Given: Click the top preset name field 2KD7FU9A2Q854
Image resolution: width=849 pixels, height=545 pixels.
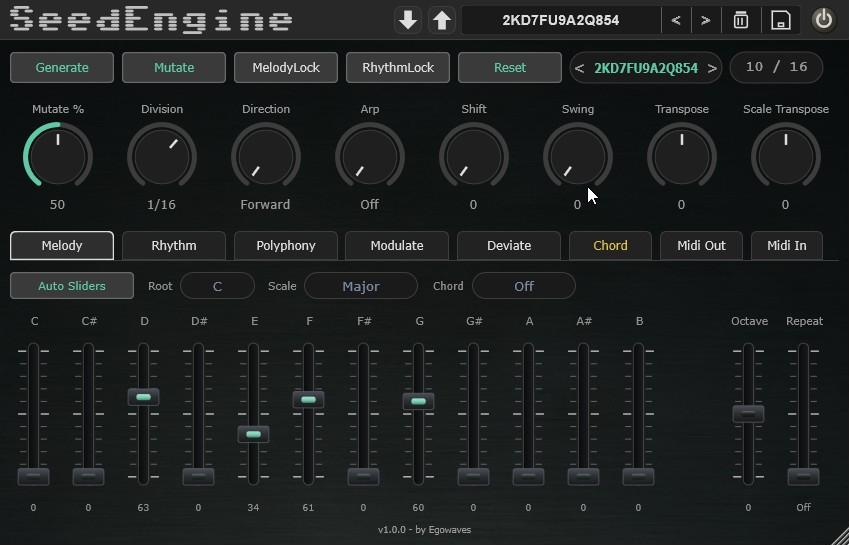Looking at the screenshot, I should pyautogui.click(x=561, y=21).
